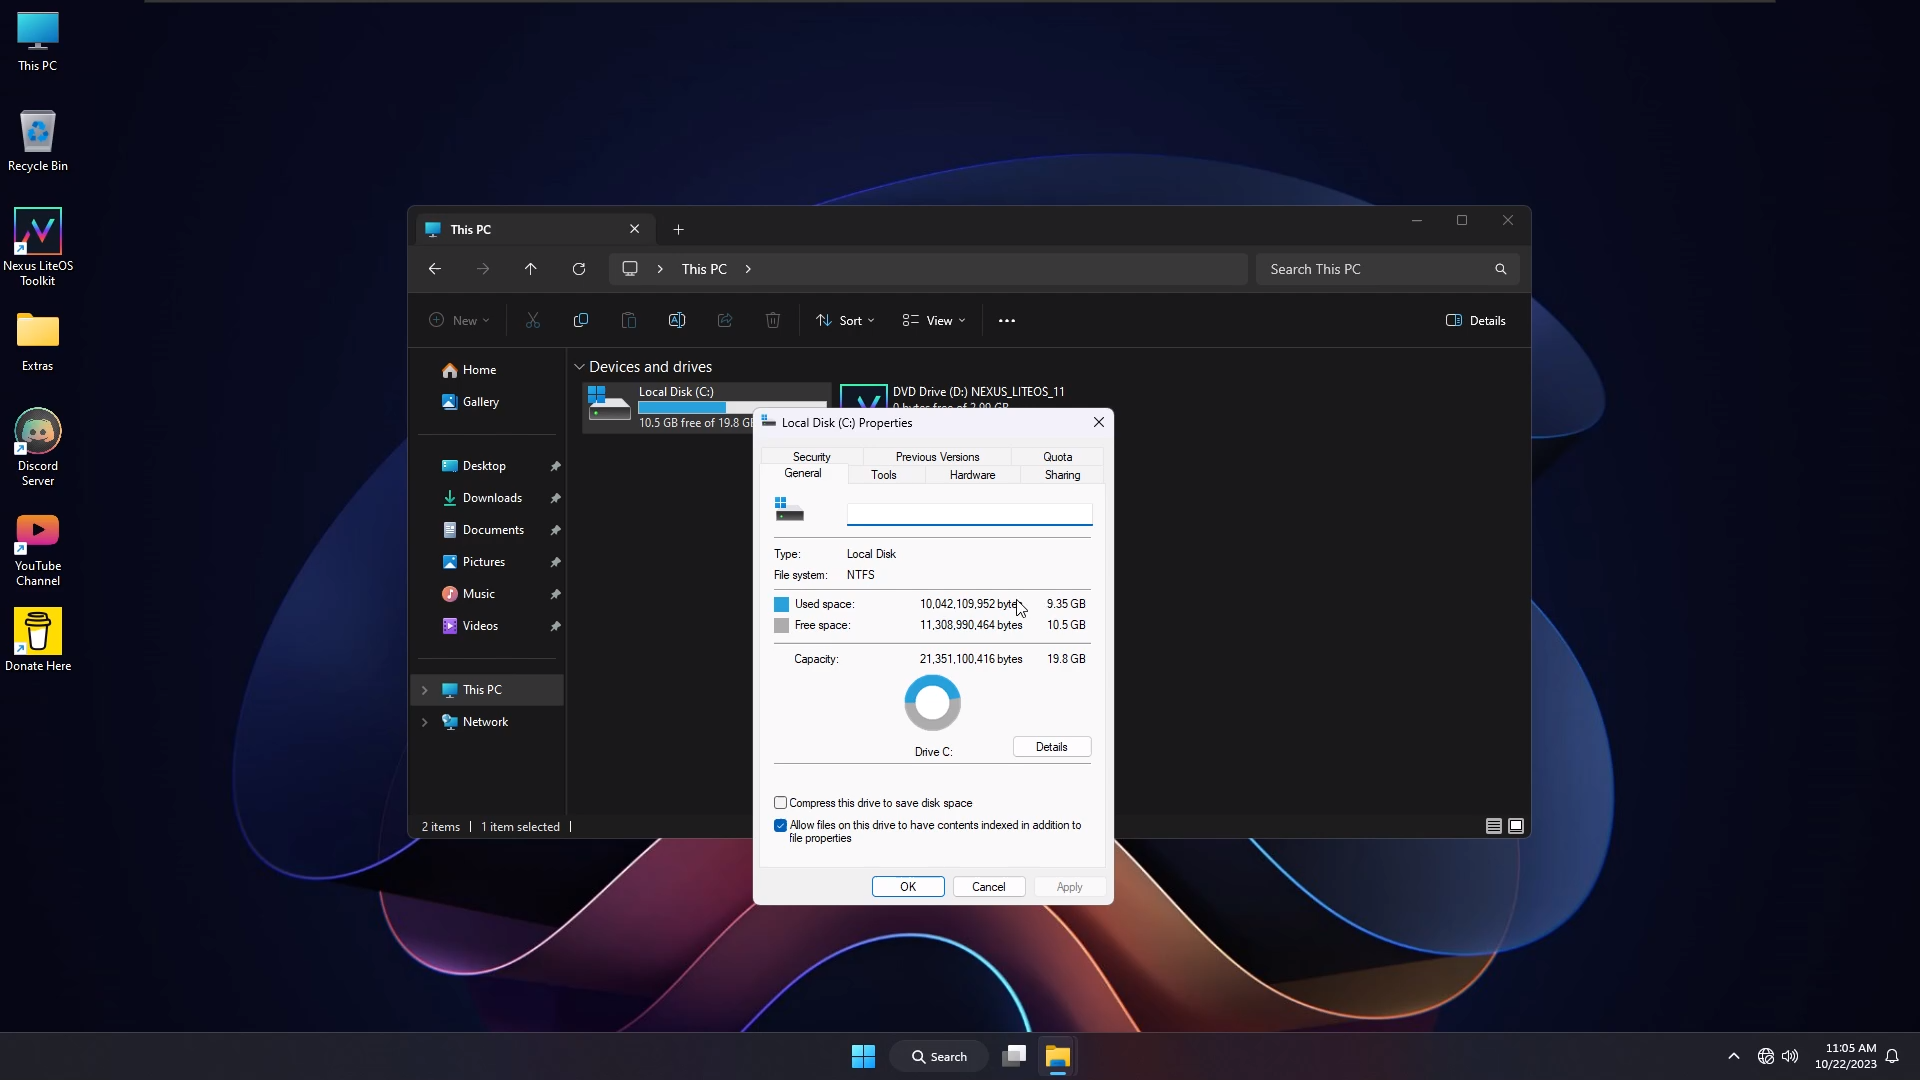Open the New dropdown menu

[459, 321]
